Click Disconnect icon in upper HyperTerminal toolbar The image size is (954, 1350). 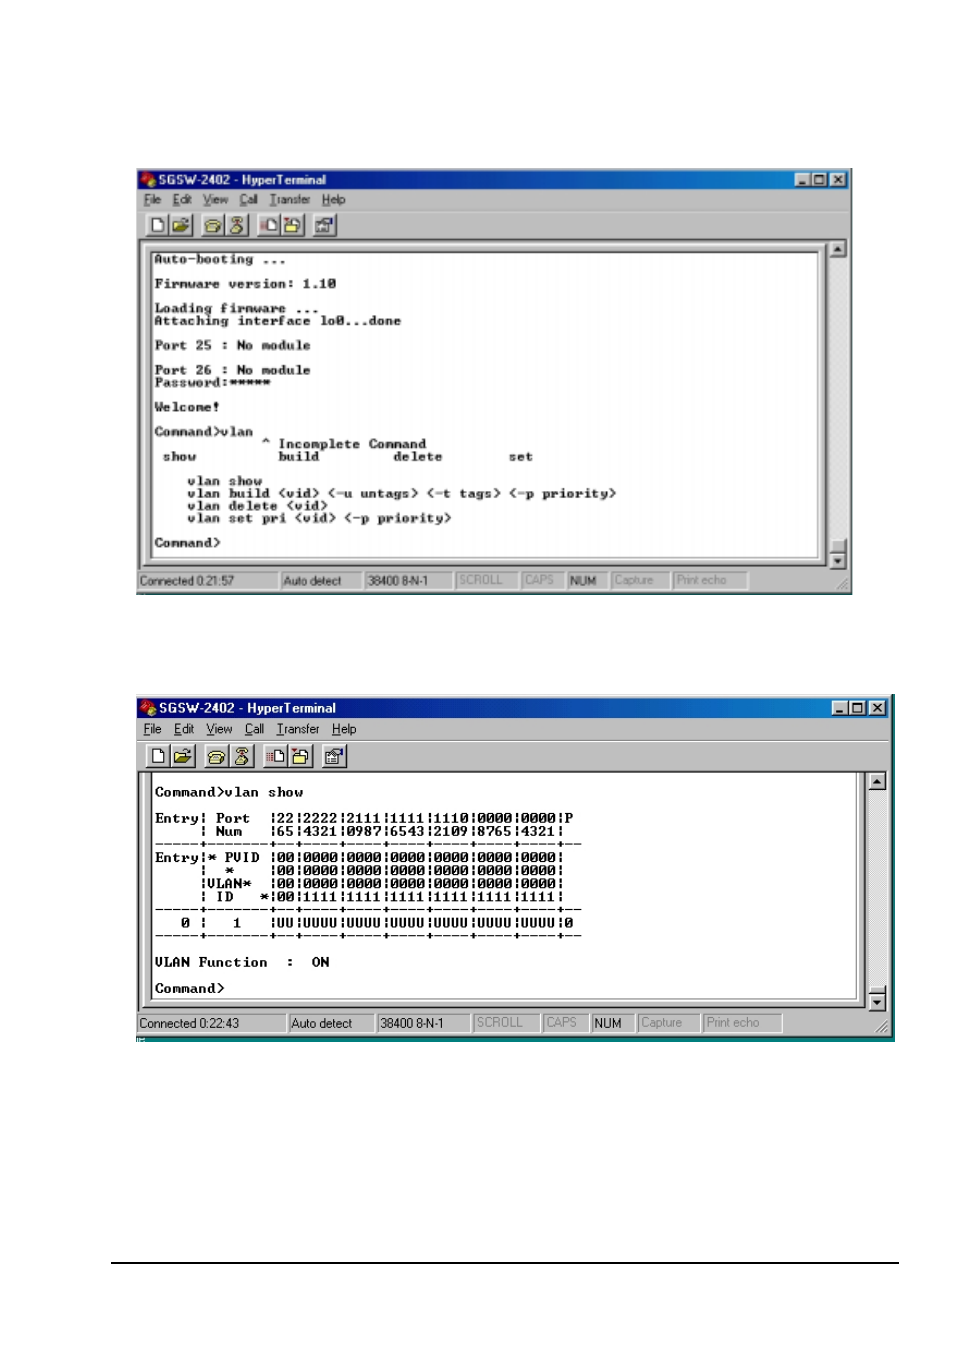[236, 225]
